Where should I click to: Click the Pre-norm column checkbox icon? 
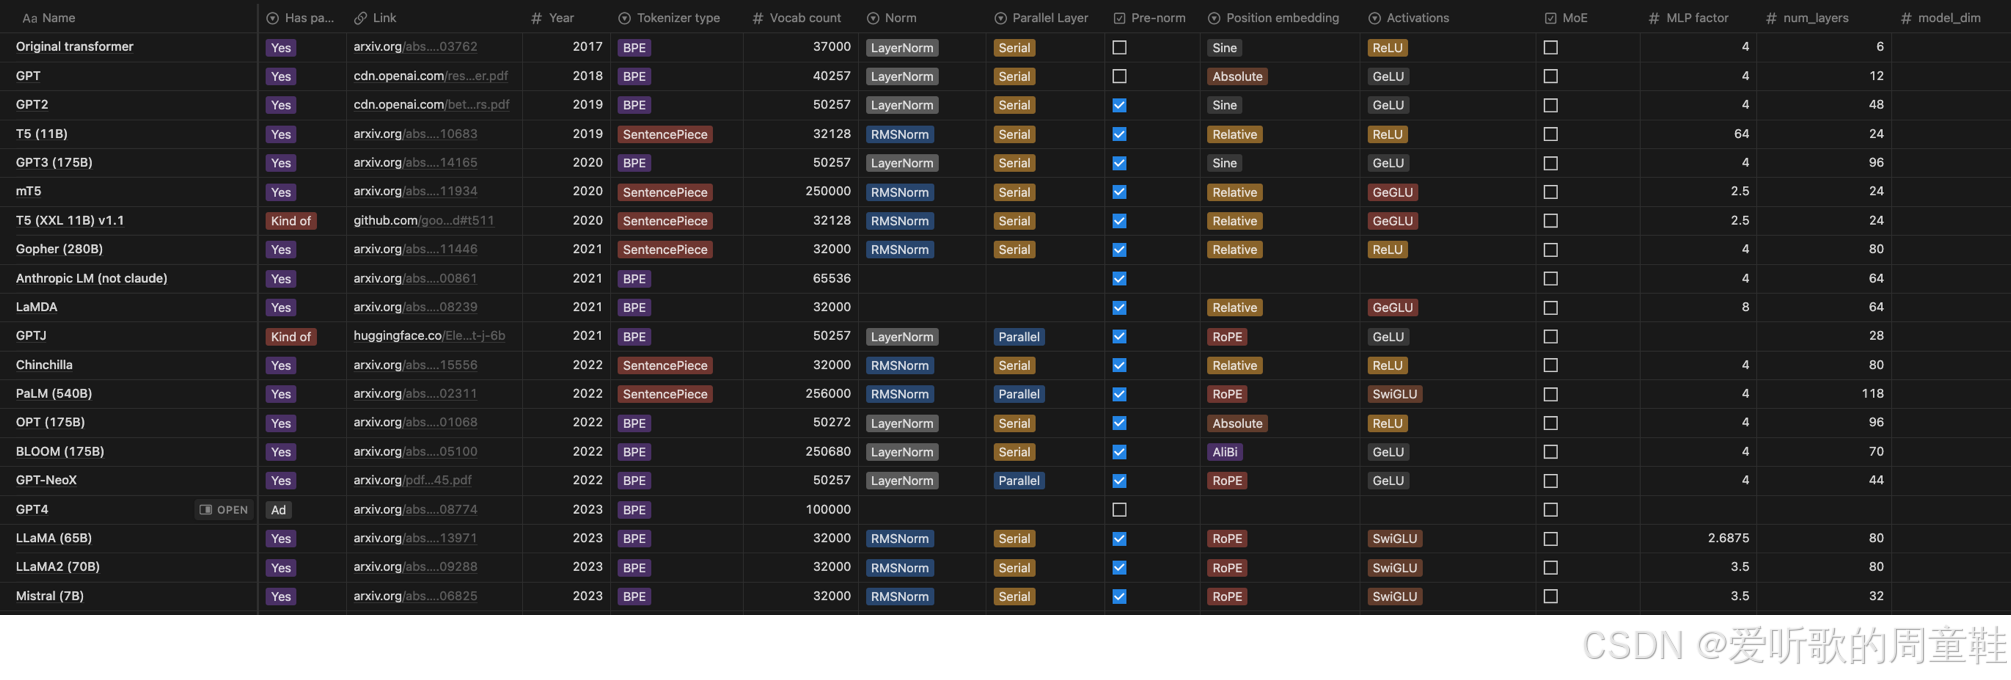pyautogui.click(x=1119, y=18)
